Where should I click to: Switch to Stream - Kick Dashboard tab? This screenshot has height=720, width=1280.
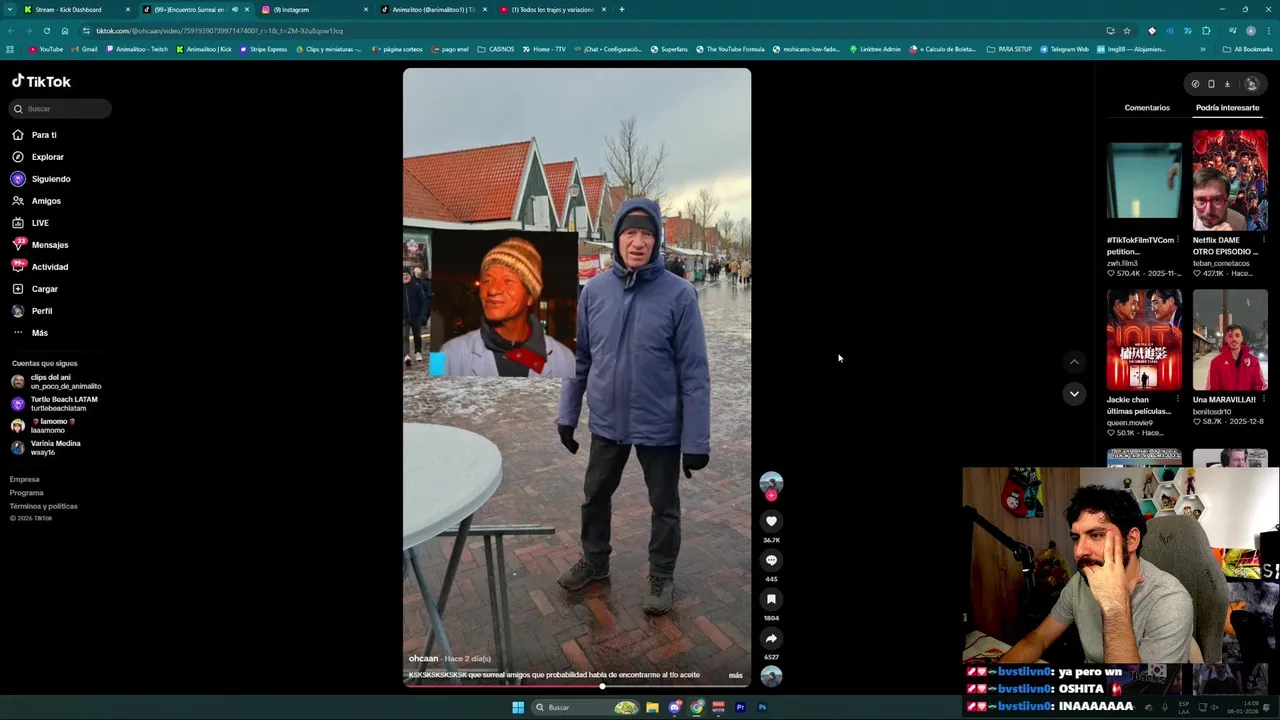(x=76, y=9)
